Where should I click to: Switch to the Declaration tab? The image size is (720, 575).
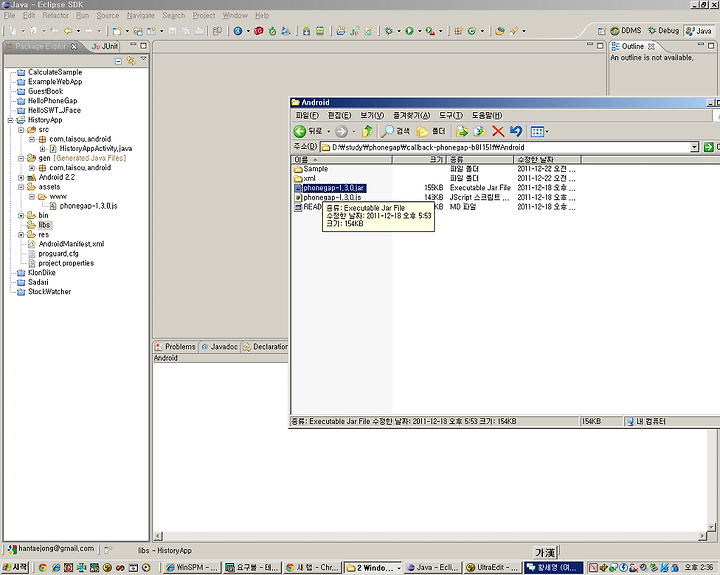(x=265, y=347)
